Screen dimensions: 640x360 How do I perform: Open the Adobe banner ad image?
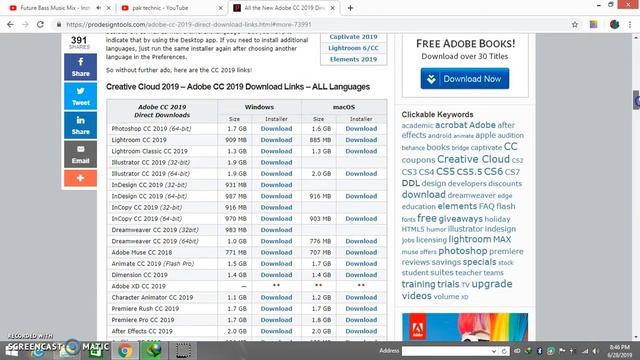click(x=464, y=327)
